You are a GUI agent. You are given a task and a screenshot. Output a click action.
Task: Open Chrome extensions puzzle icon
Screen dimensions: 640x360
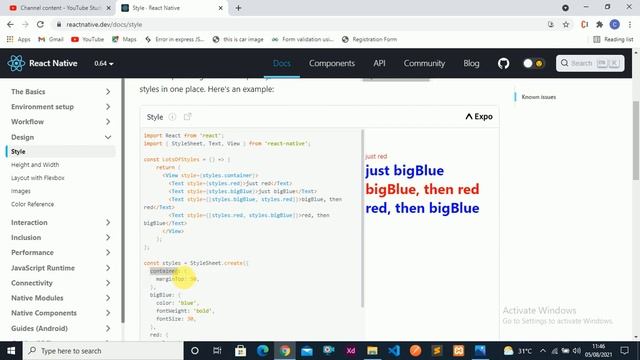[x=600, y=24]
